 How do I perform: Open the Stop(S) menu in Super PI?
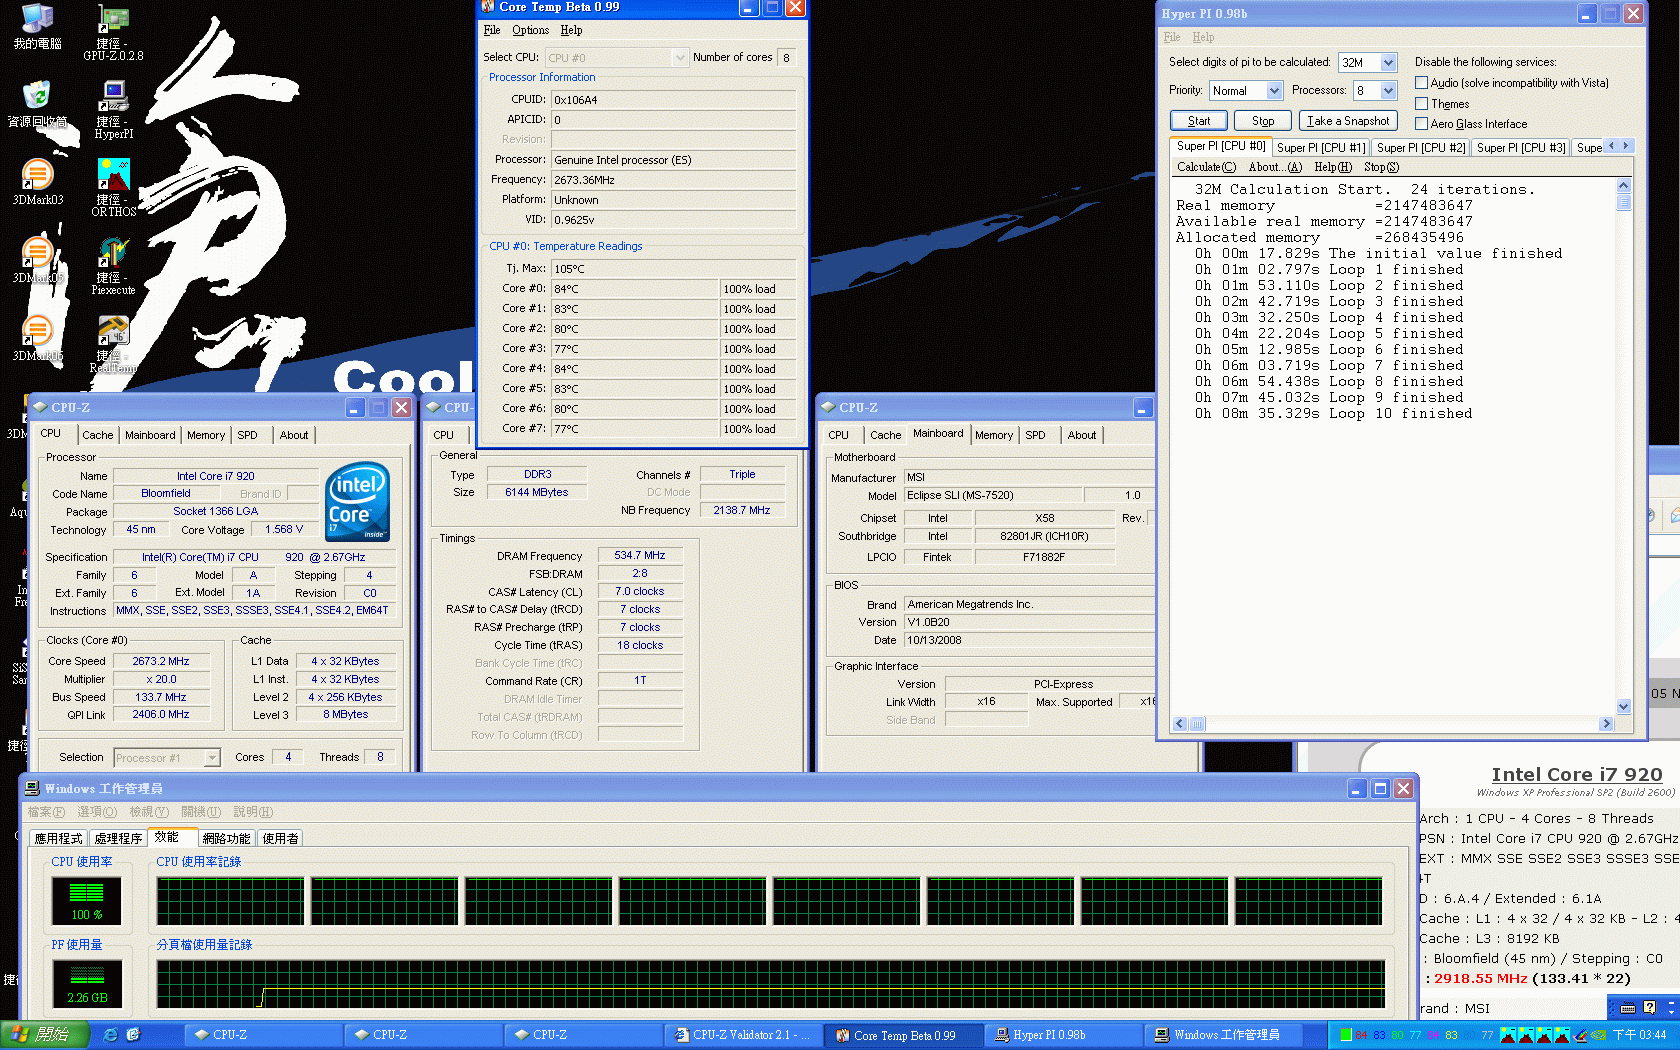(1381, 168)
